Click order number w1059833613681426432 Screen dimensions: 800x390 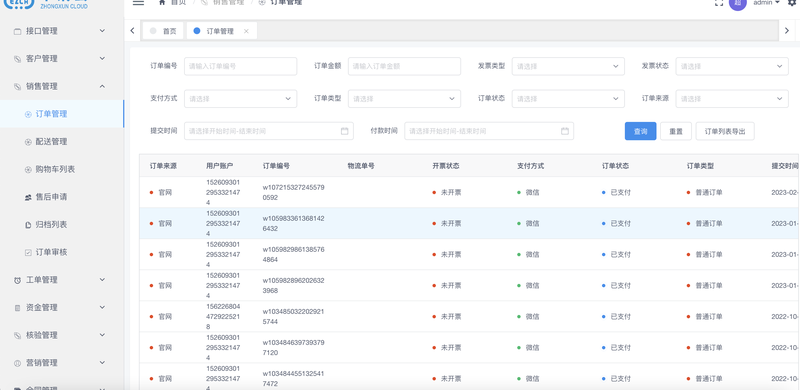point(293,224)
